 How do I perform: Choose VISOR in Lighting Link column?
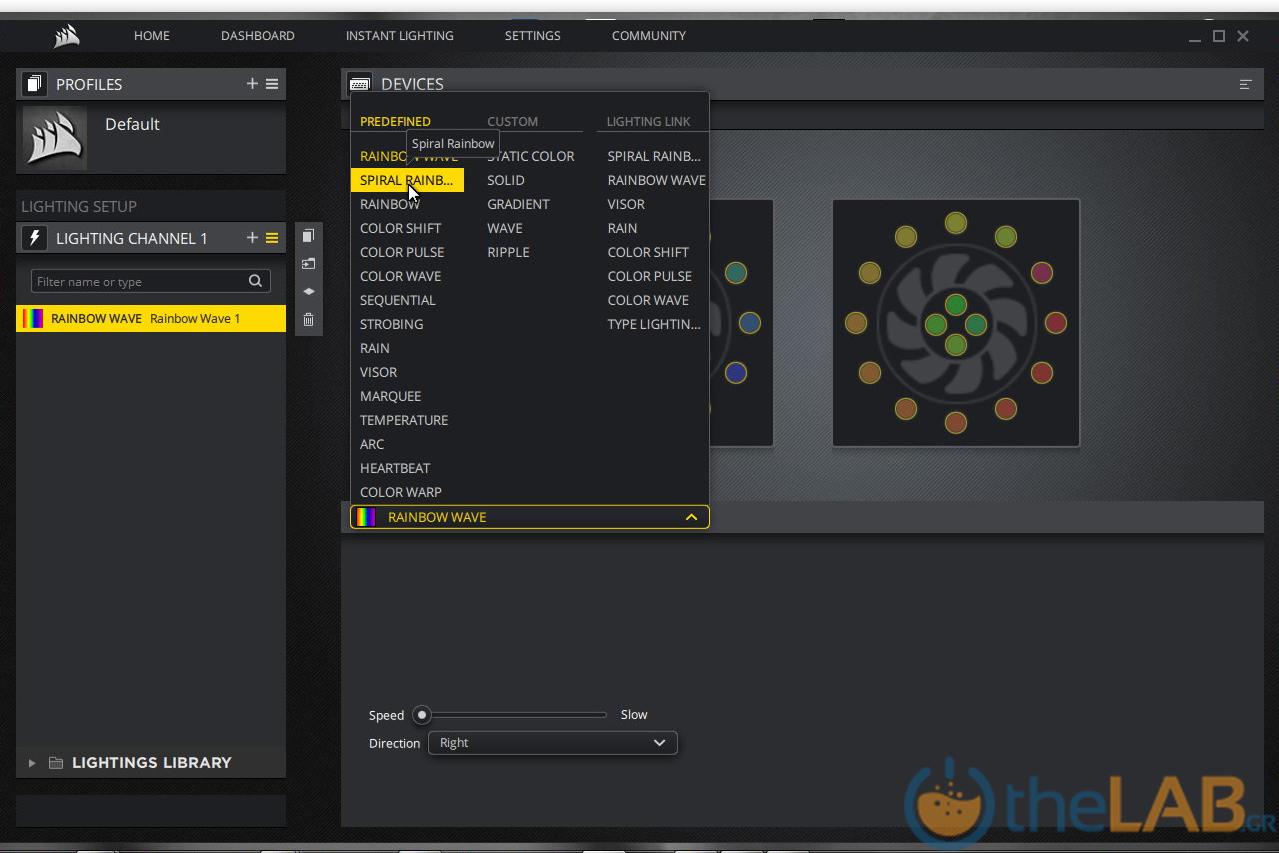click(x=626, y=204)
